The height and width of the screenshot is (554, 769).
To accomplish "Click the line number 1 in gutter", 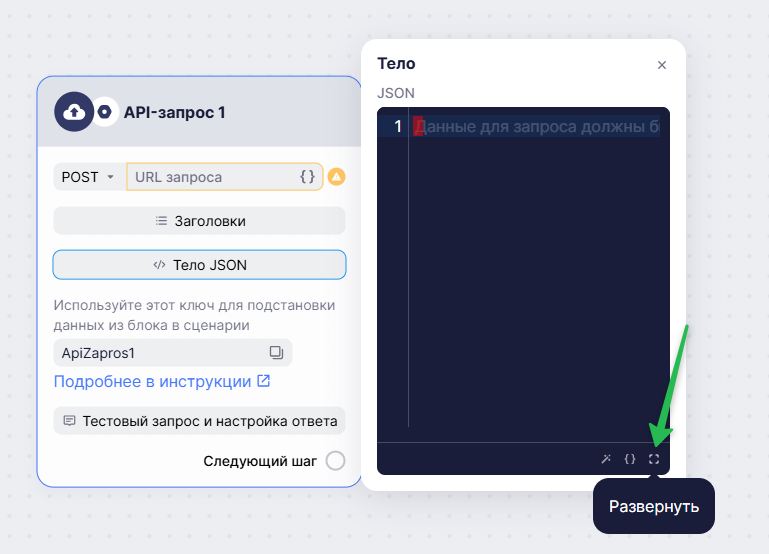I will pos(398,127).
